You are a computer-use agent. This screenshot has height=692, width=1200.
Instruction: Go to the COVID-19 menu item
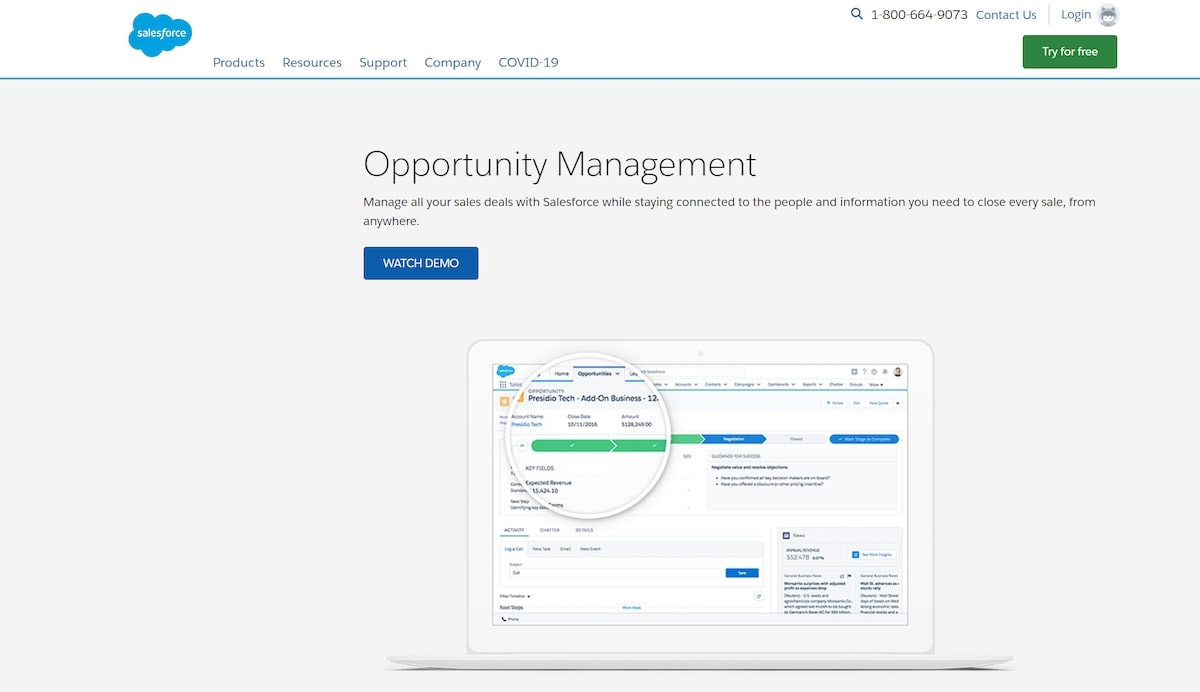(x=528, y=62)
